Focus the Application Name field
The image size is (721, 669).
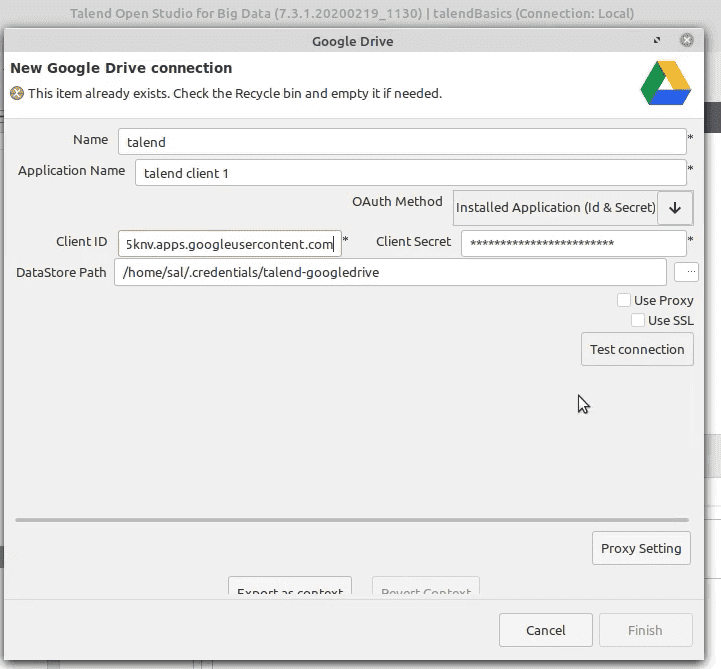pos(411,173)
